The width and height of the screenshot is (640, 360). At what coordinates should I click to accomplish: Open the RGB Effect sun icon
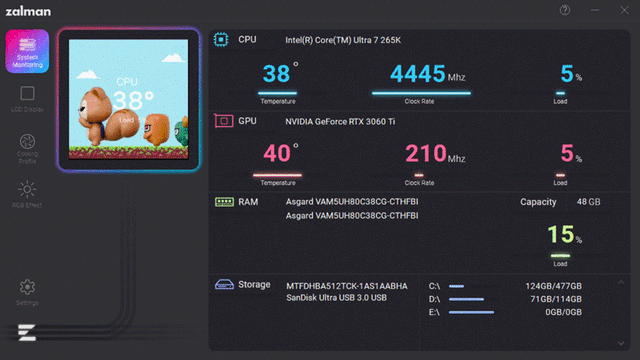pyautogui.click(x=27, y=189)
